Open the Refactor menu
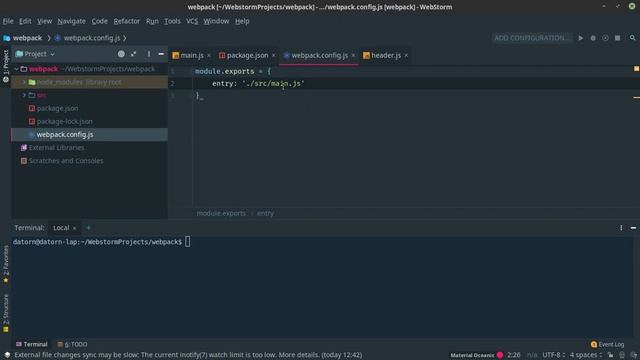 click(127, 21)
